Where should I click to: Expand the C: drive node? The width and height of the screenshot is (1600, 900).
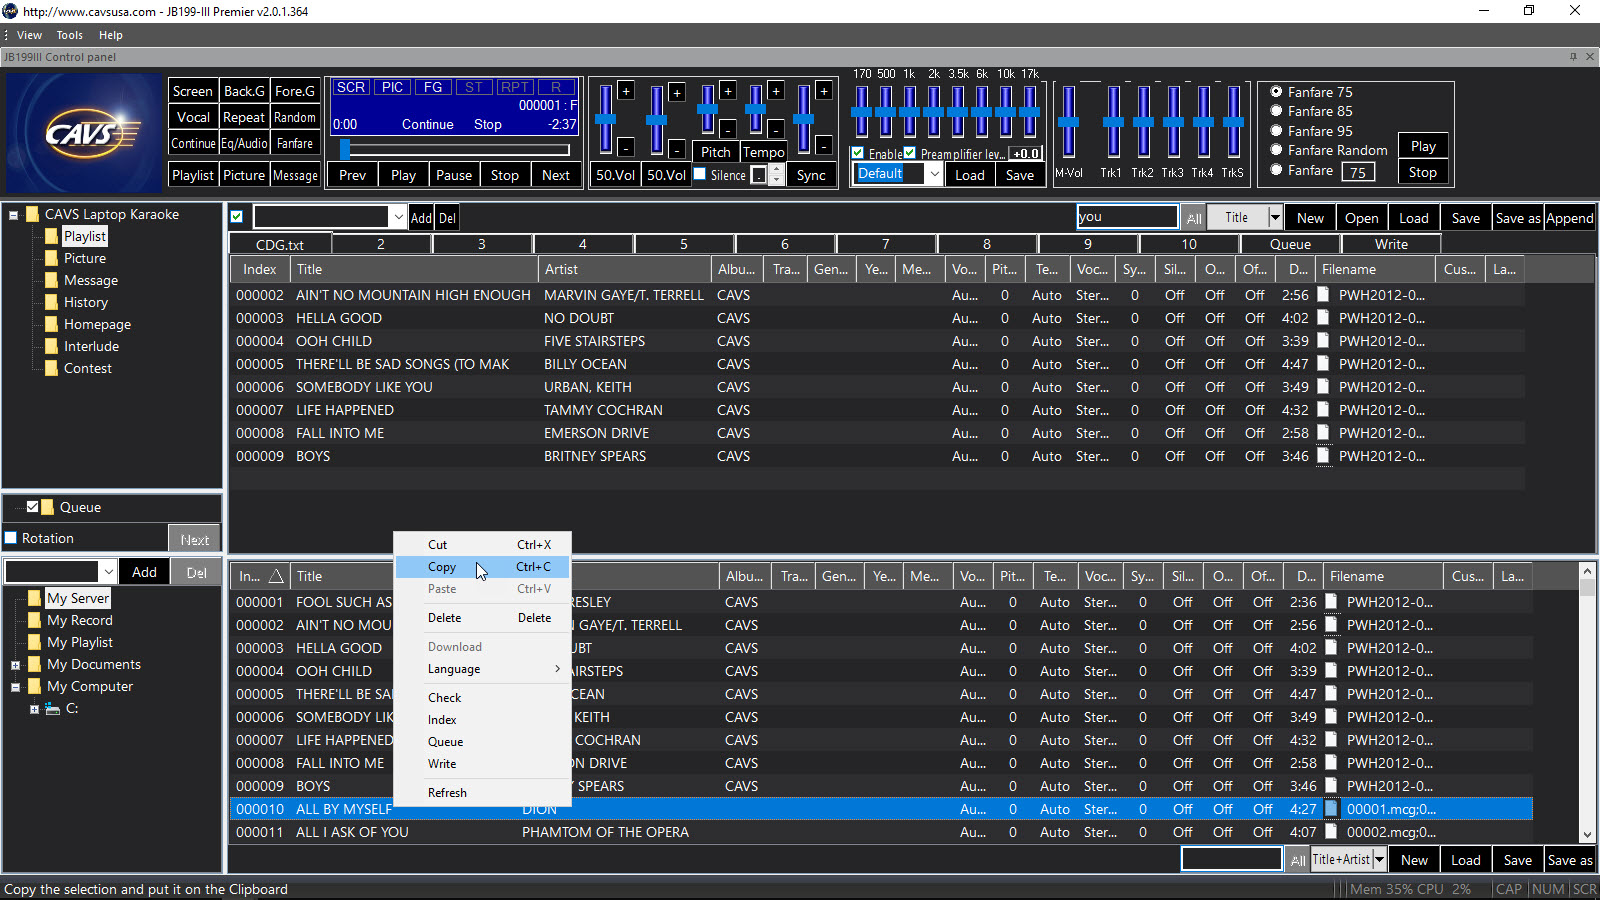(x=34, y=709)
